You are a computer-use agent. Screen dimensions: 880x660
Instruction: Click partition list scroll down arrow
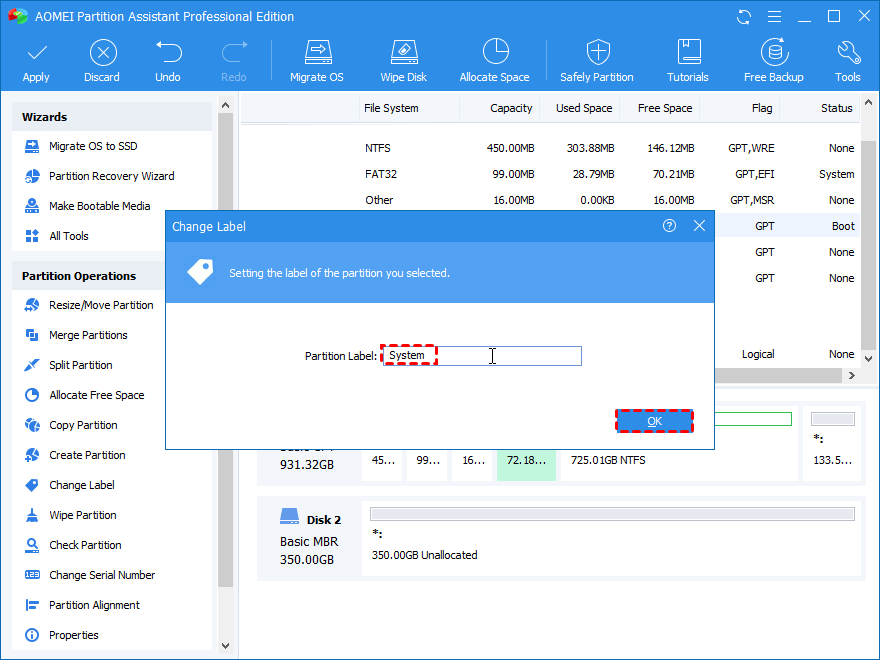868,359
